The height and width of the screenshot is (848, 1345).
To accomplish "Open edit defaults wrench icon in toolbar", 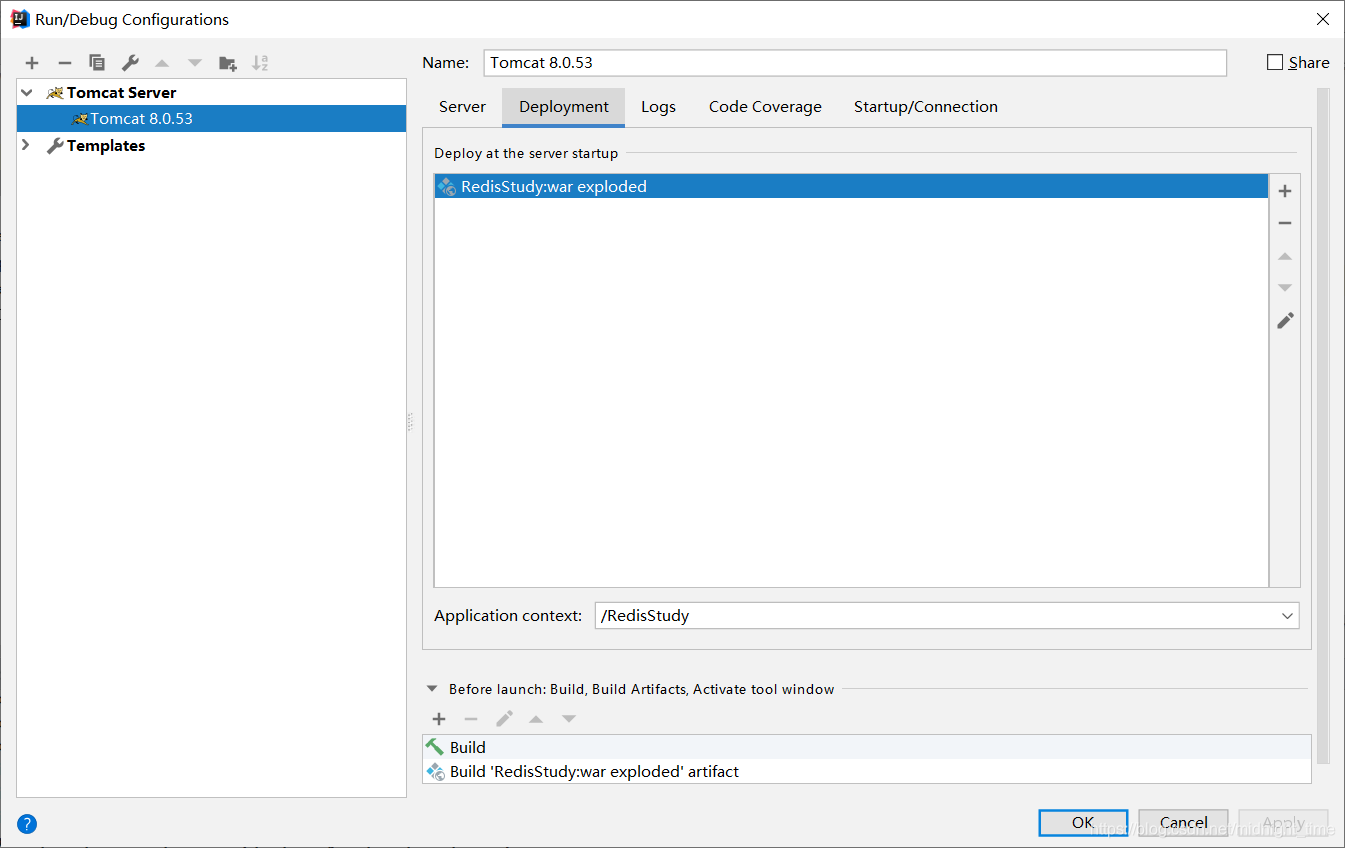I will click(x=130, y=63).
